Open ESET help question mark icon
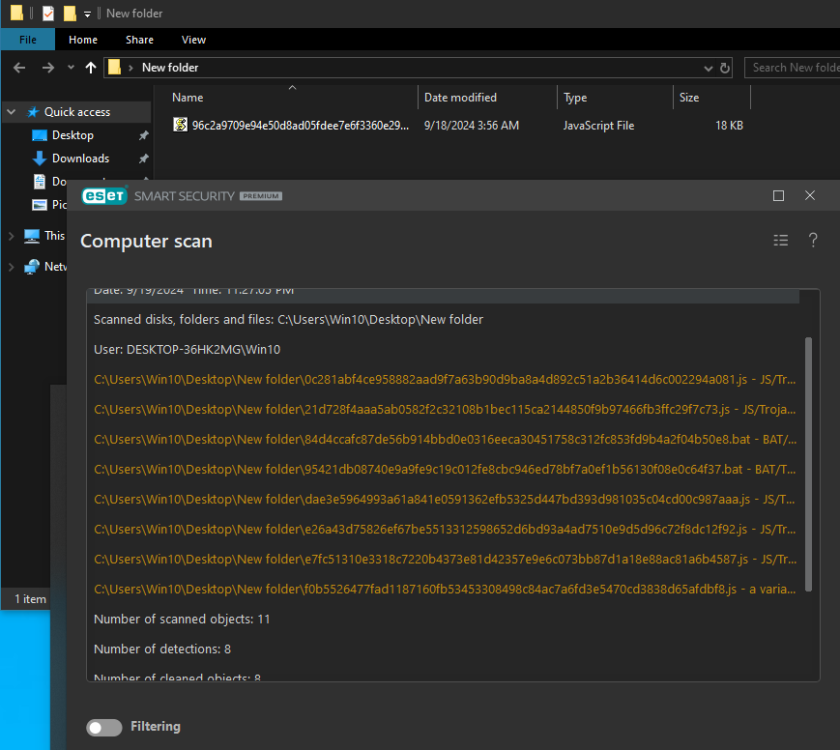 (813, 240)
